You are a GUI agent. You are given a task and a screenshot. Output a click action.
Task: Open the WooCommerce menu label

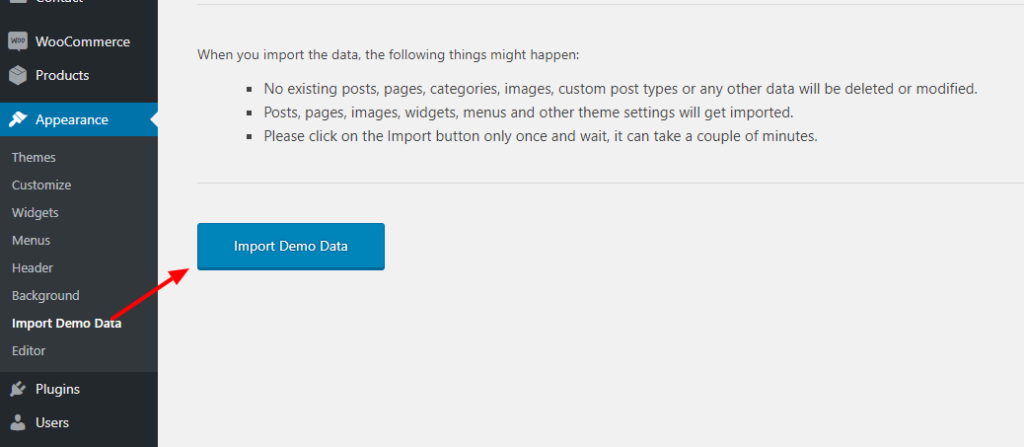coord(82,42)
